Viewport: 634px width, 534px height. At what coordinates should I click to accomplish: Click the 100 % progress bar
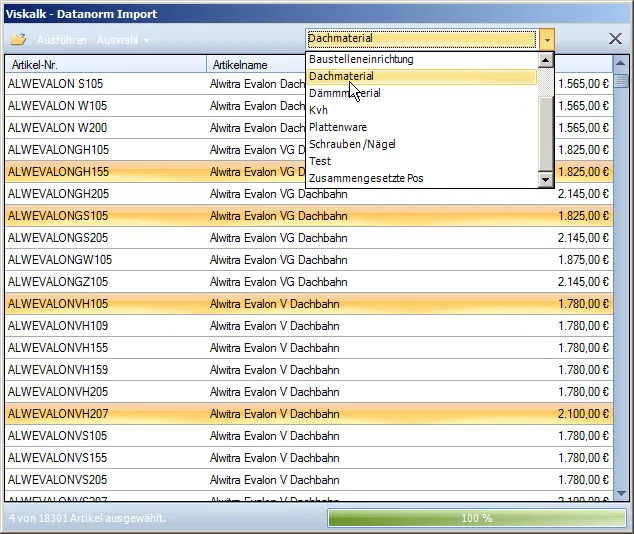(476, 518)
